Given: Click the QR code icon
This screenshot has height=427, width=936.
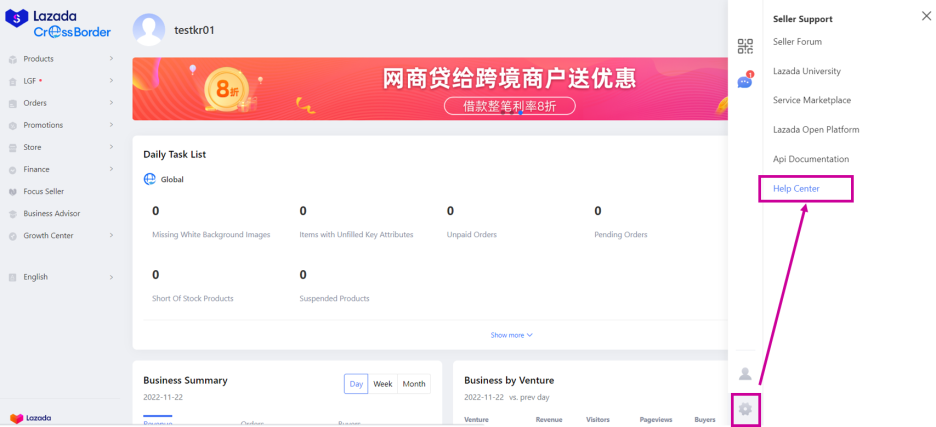Looking at the screenshot, I should (x=745, y=46).
